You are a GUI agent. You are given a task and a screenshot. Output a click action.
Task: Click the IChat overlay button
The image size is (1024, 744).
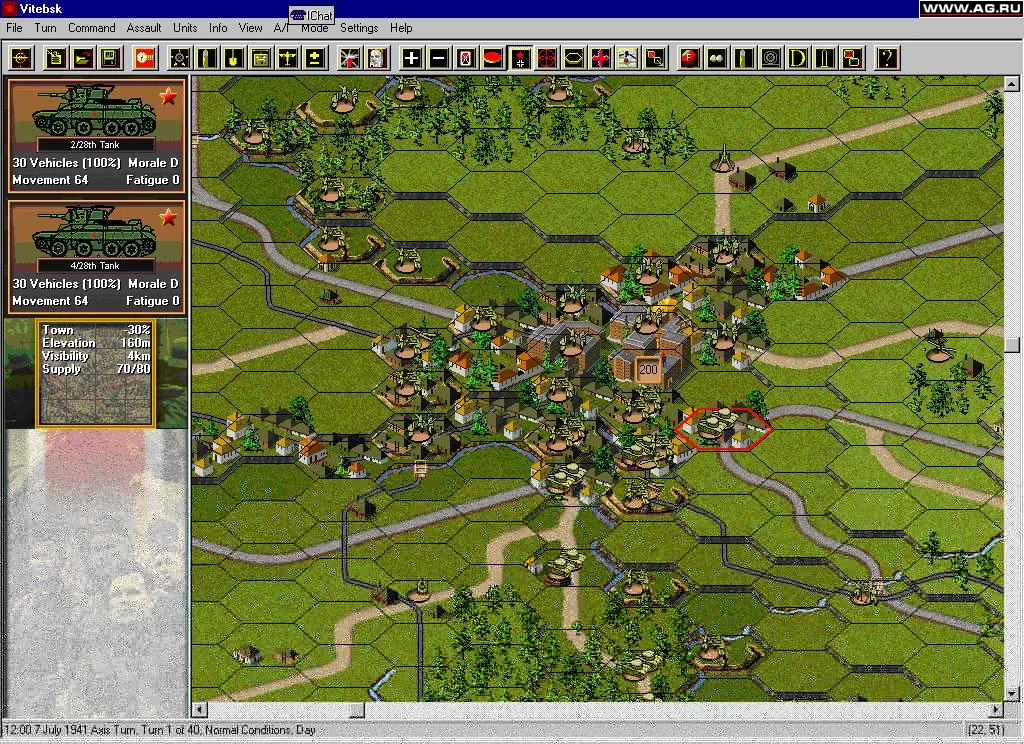click(312, 15)
